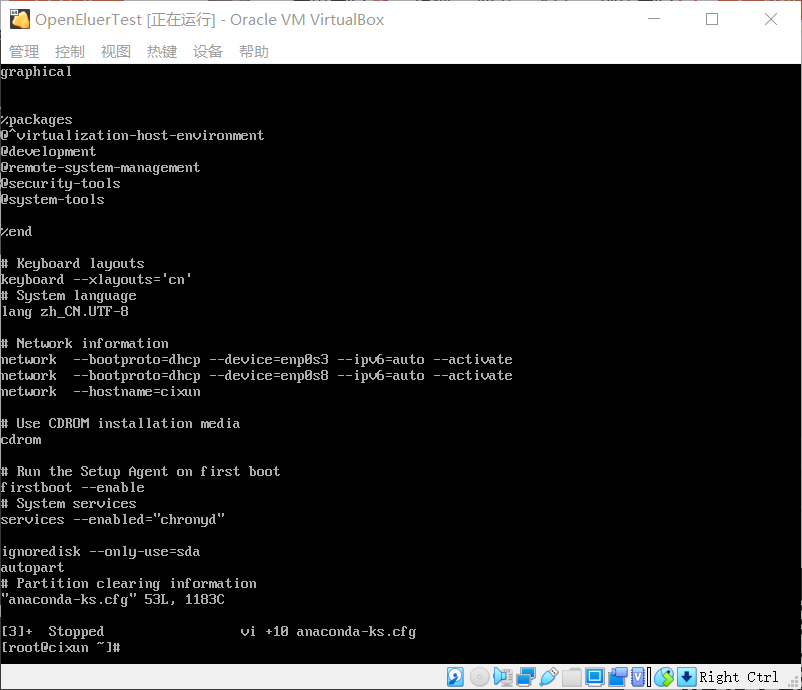This screenshot has height=690, width=802.
Task: Maximize the VirtualBox VM window
Action: (x=712, y=19)
